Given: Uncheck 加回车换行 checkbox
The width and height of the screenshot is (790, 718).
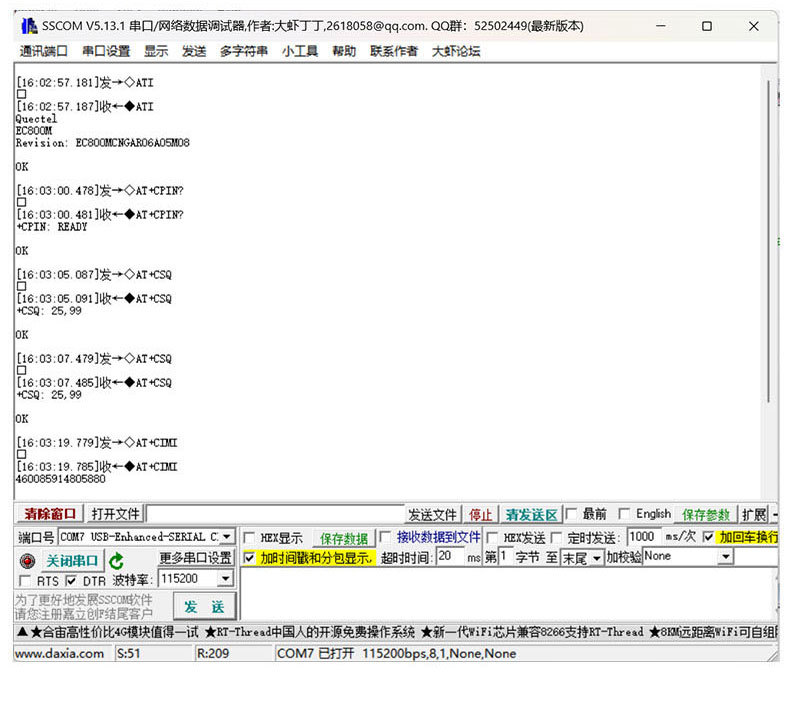Looking at the screenshot, I should click(708, 537).
